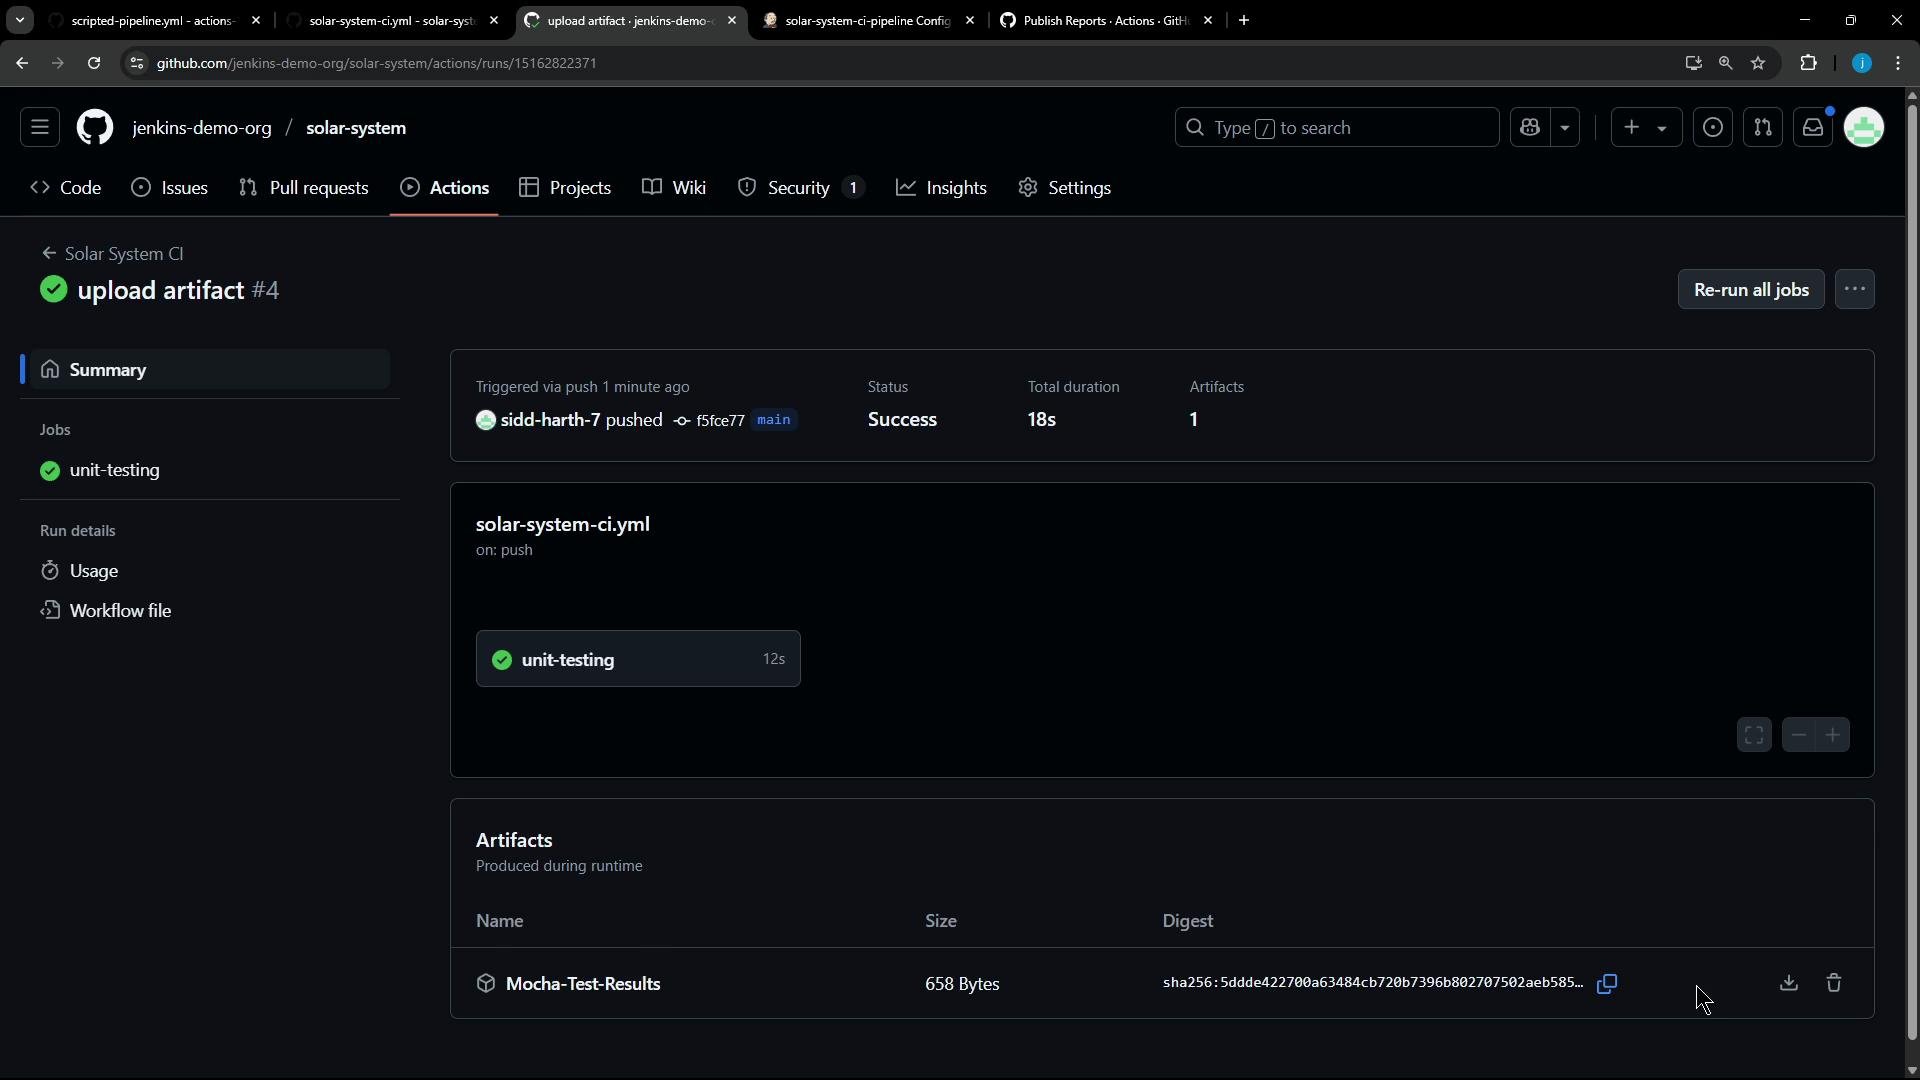
Task: Download Mocha-Test-Results artifact by name
Action: pyautogui.click(x=583, y=984)
